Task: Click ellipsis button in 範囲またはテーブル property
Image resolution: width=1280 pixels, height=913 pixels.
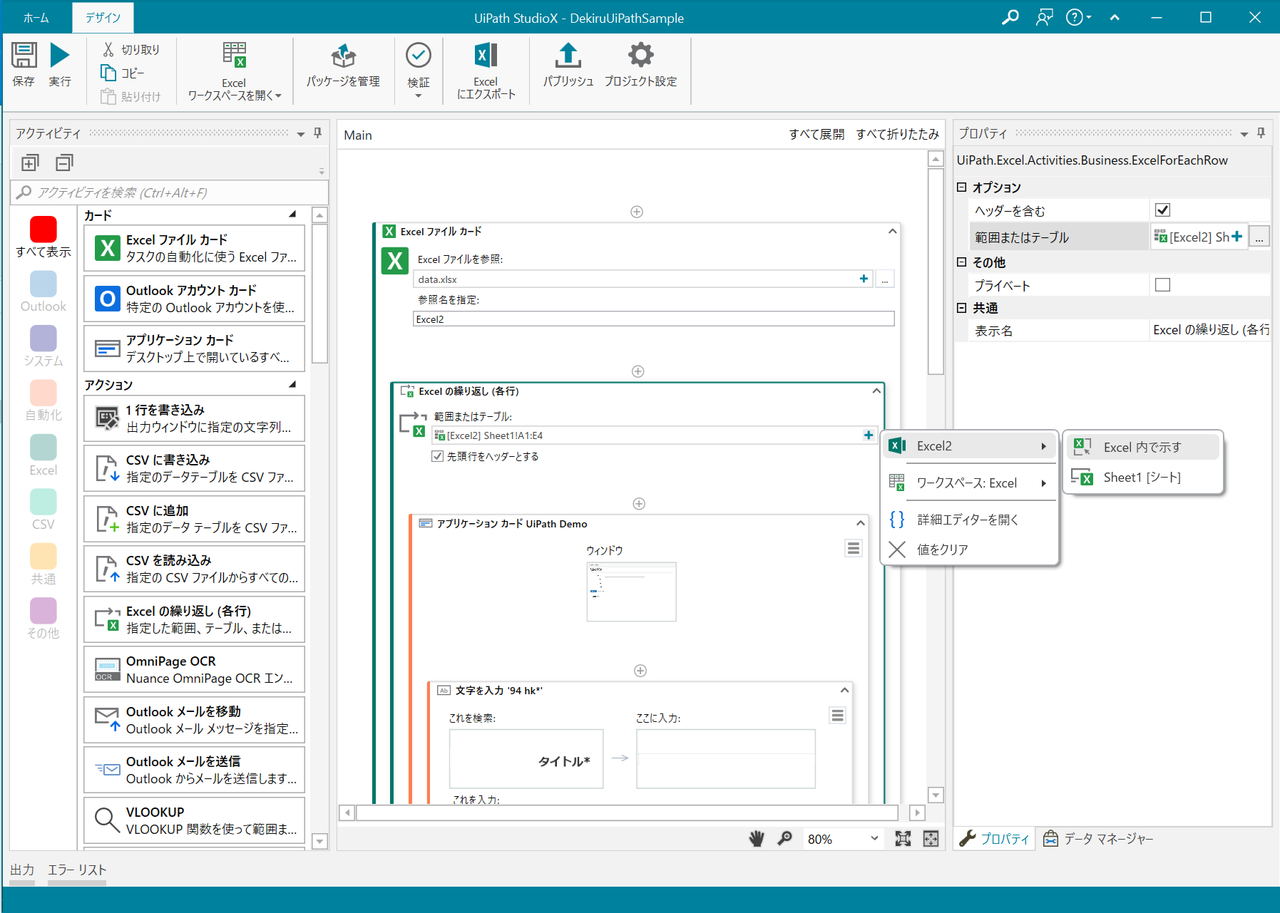Action: 1260,237
